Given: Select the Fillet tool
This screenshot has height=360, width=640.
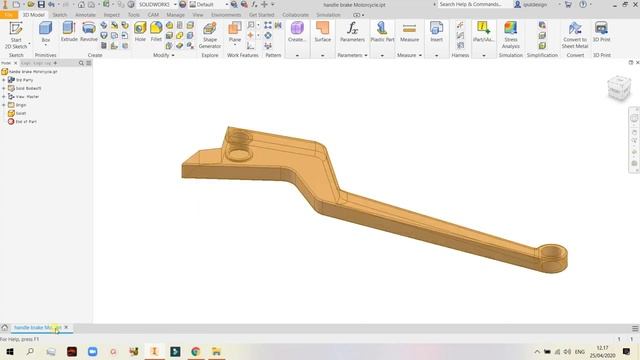Looking at the screenshot, I should click(x=156, y=31).
